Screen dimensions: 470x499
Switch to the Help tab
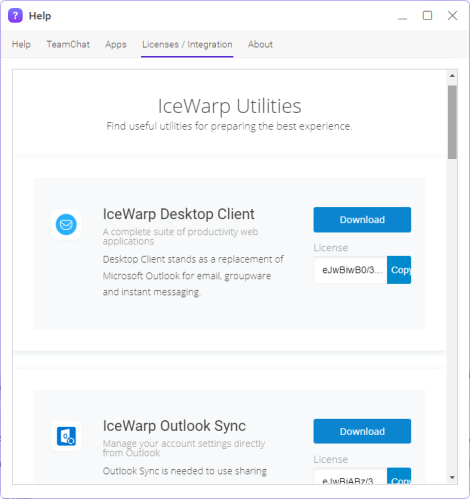click(21, 44)
